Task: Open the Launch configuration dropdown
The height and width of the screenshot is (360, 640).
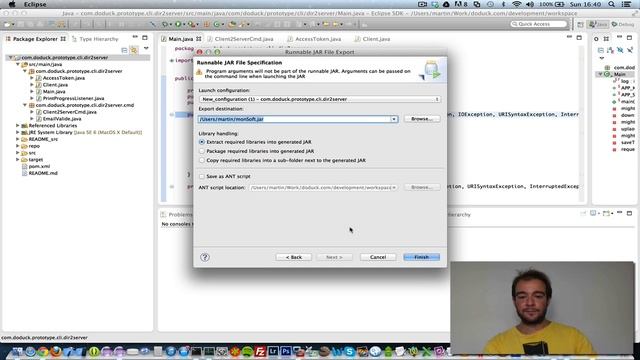Action: pos(320,99)
